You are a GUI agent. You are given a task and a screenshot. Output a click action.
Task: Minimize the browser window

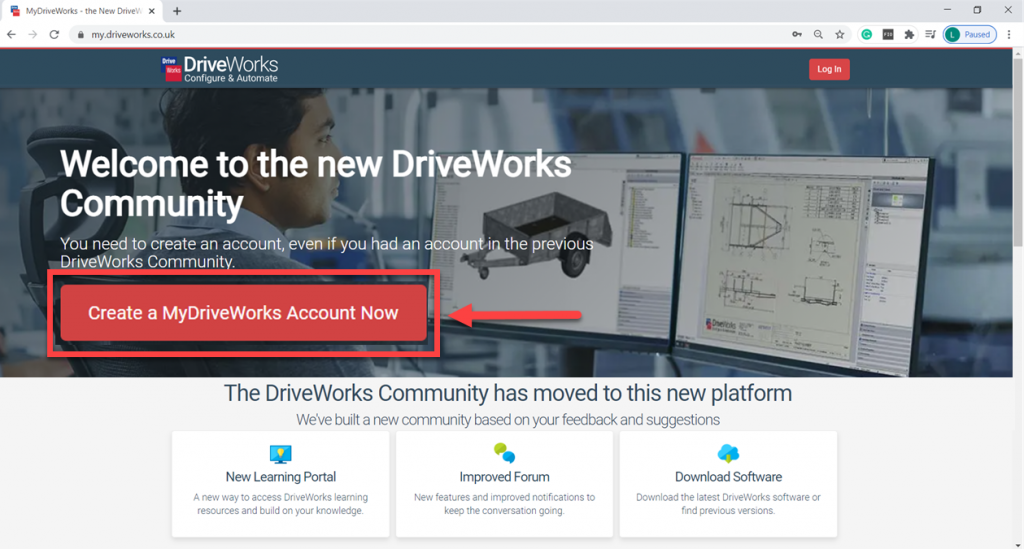coord(947,10)
